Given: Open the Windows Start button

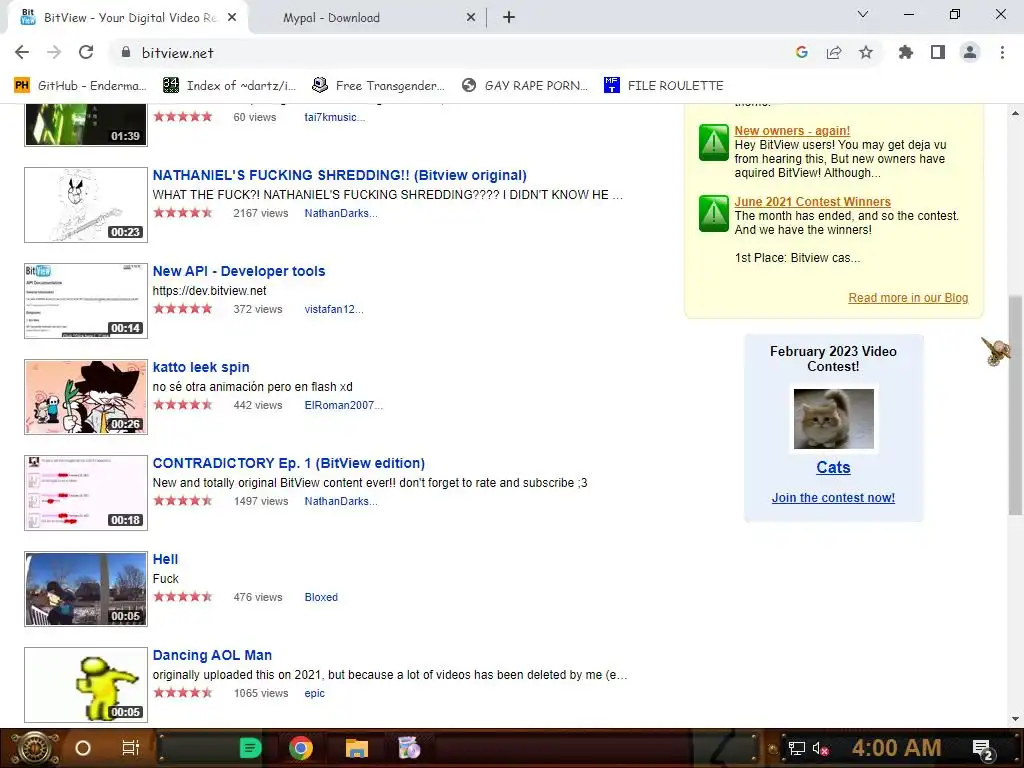Looking at the screenshot, I should 35,748.
